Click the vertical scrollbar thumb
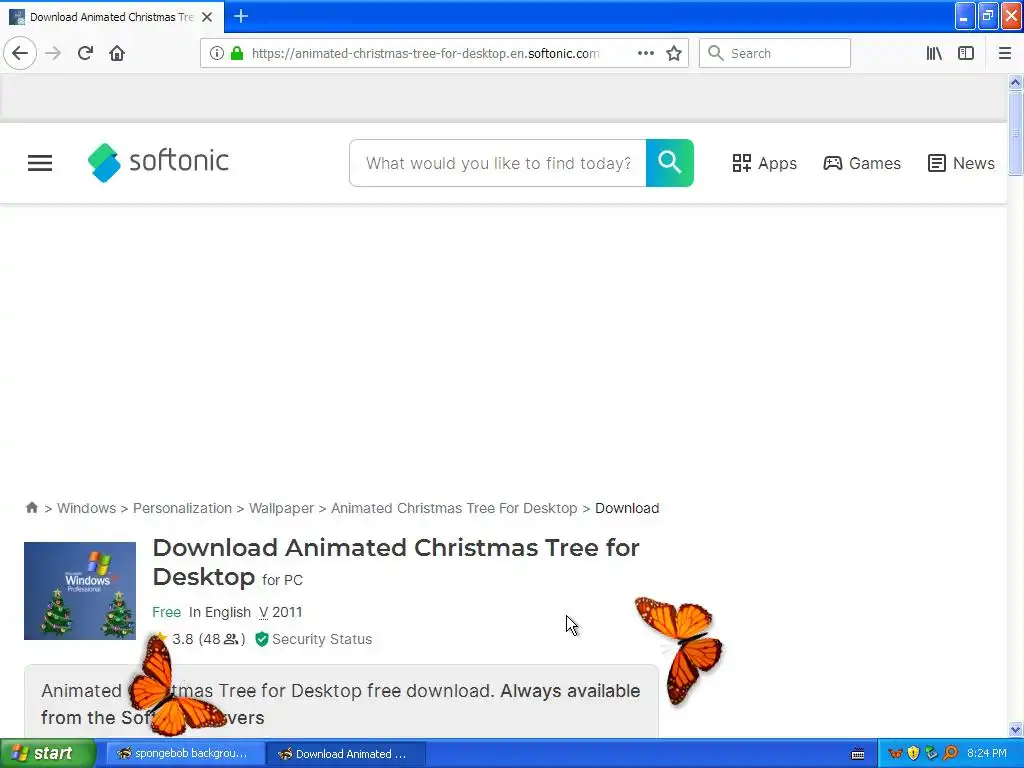 1015,133
